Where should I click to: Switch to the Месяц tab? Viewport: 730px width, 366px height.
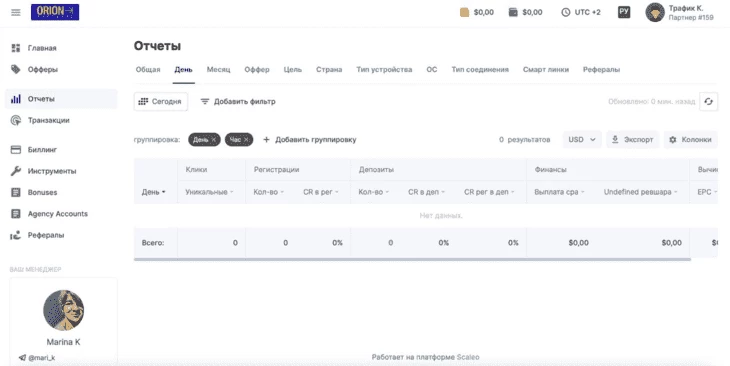(x=218, y=69)
